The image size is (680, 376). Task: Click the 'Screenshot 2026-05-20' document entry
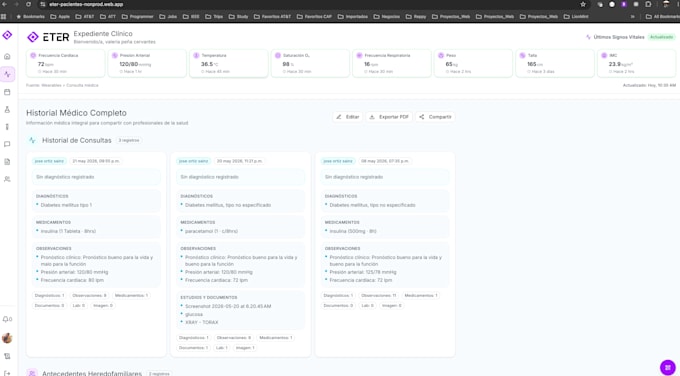[x=228, y=306]
